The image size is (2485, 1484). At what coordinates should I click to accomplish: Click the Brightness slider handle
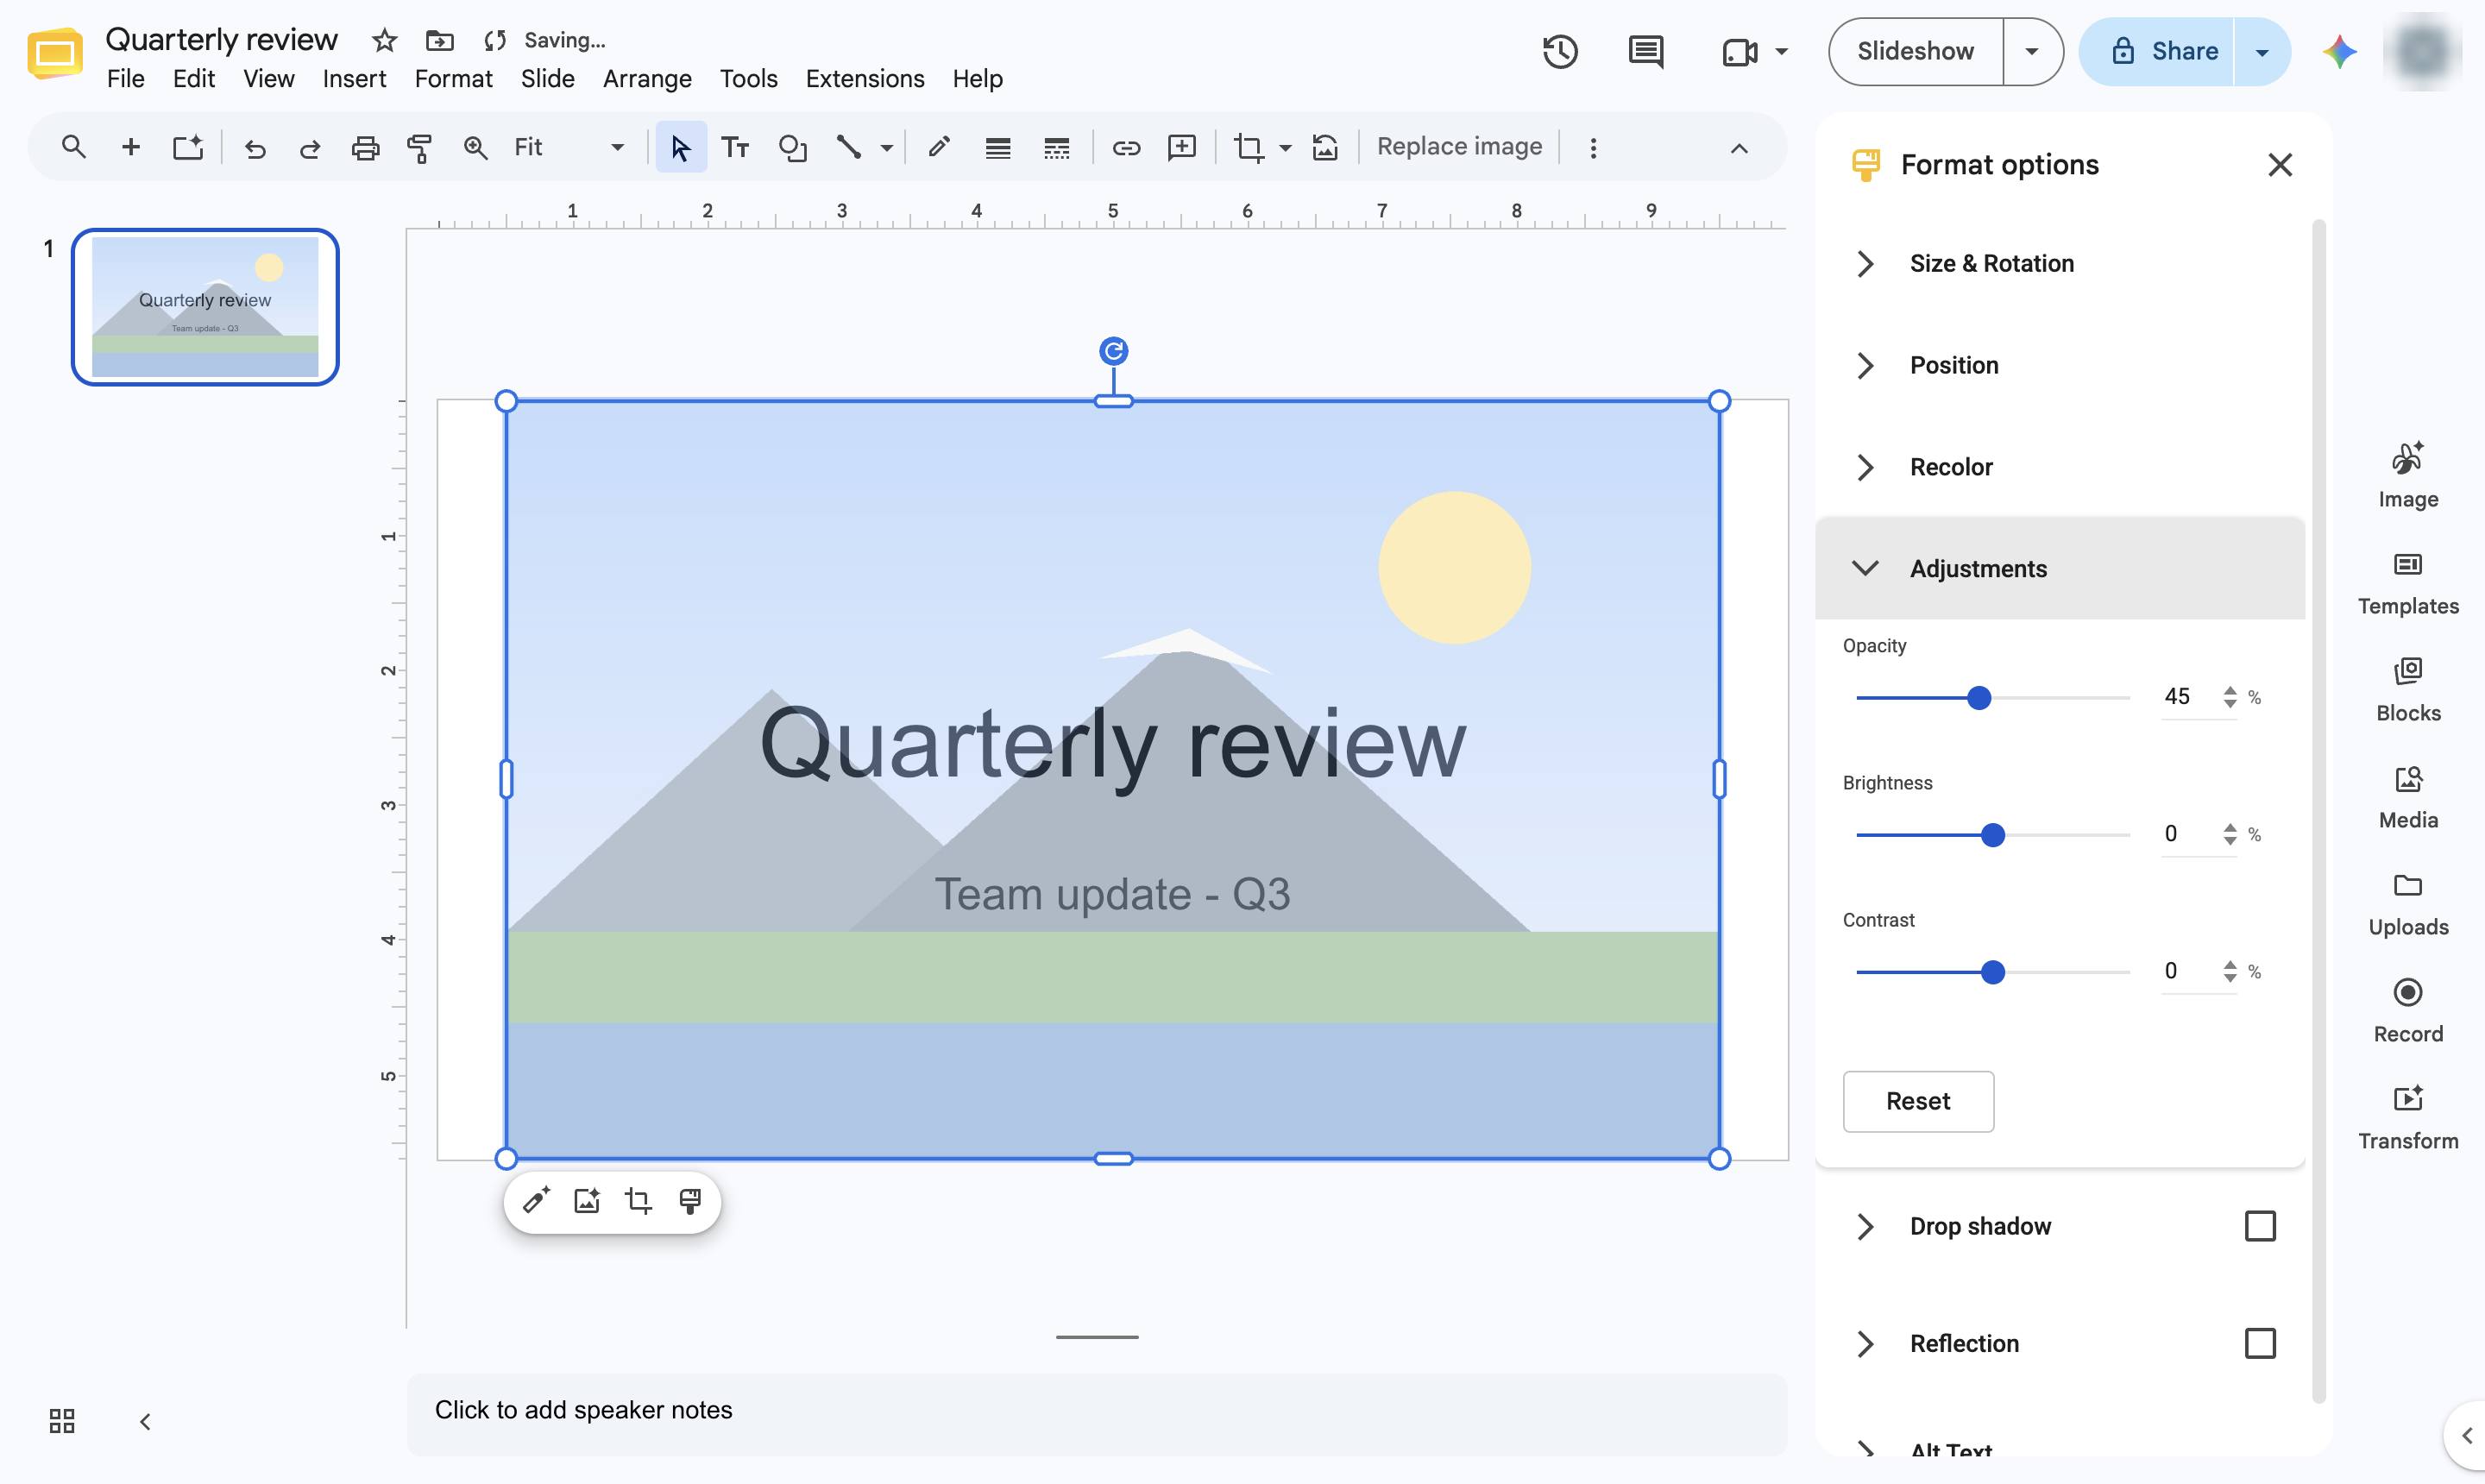[1992, 835]
